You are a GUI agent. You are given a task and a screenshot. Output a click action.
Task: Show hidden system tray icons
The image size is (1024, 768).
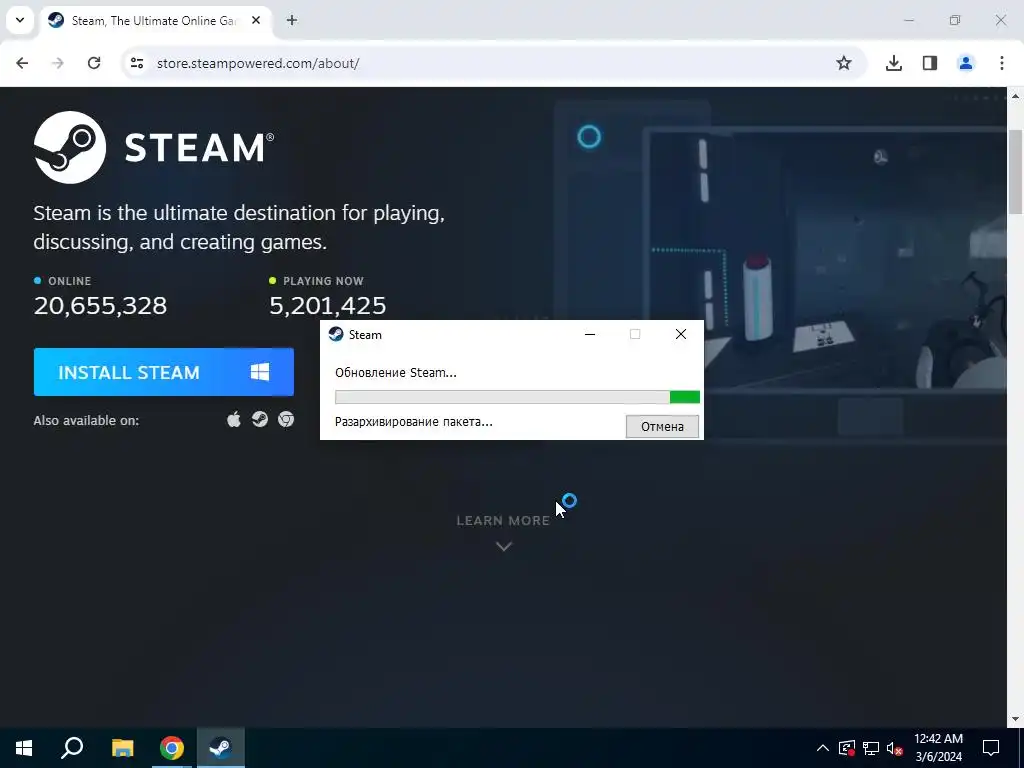tap(823, 748)
